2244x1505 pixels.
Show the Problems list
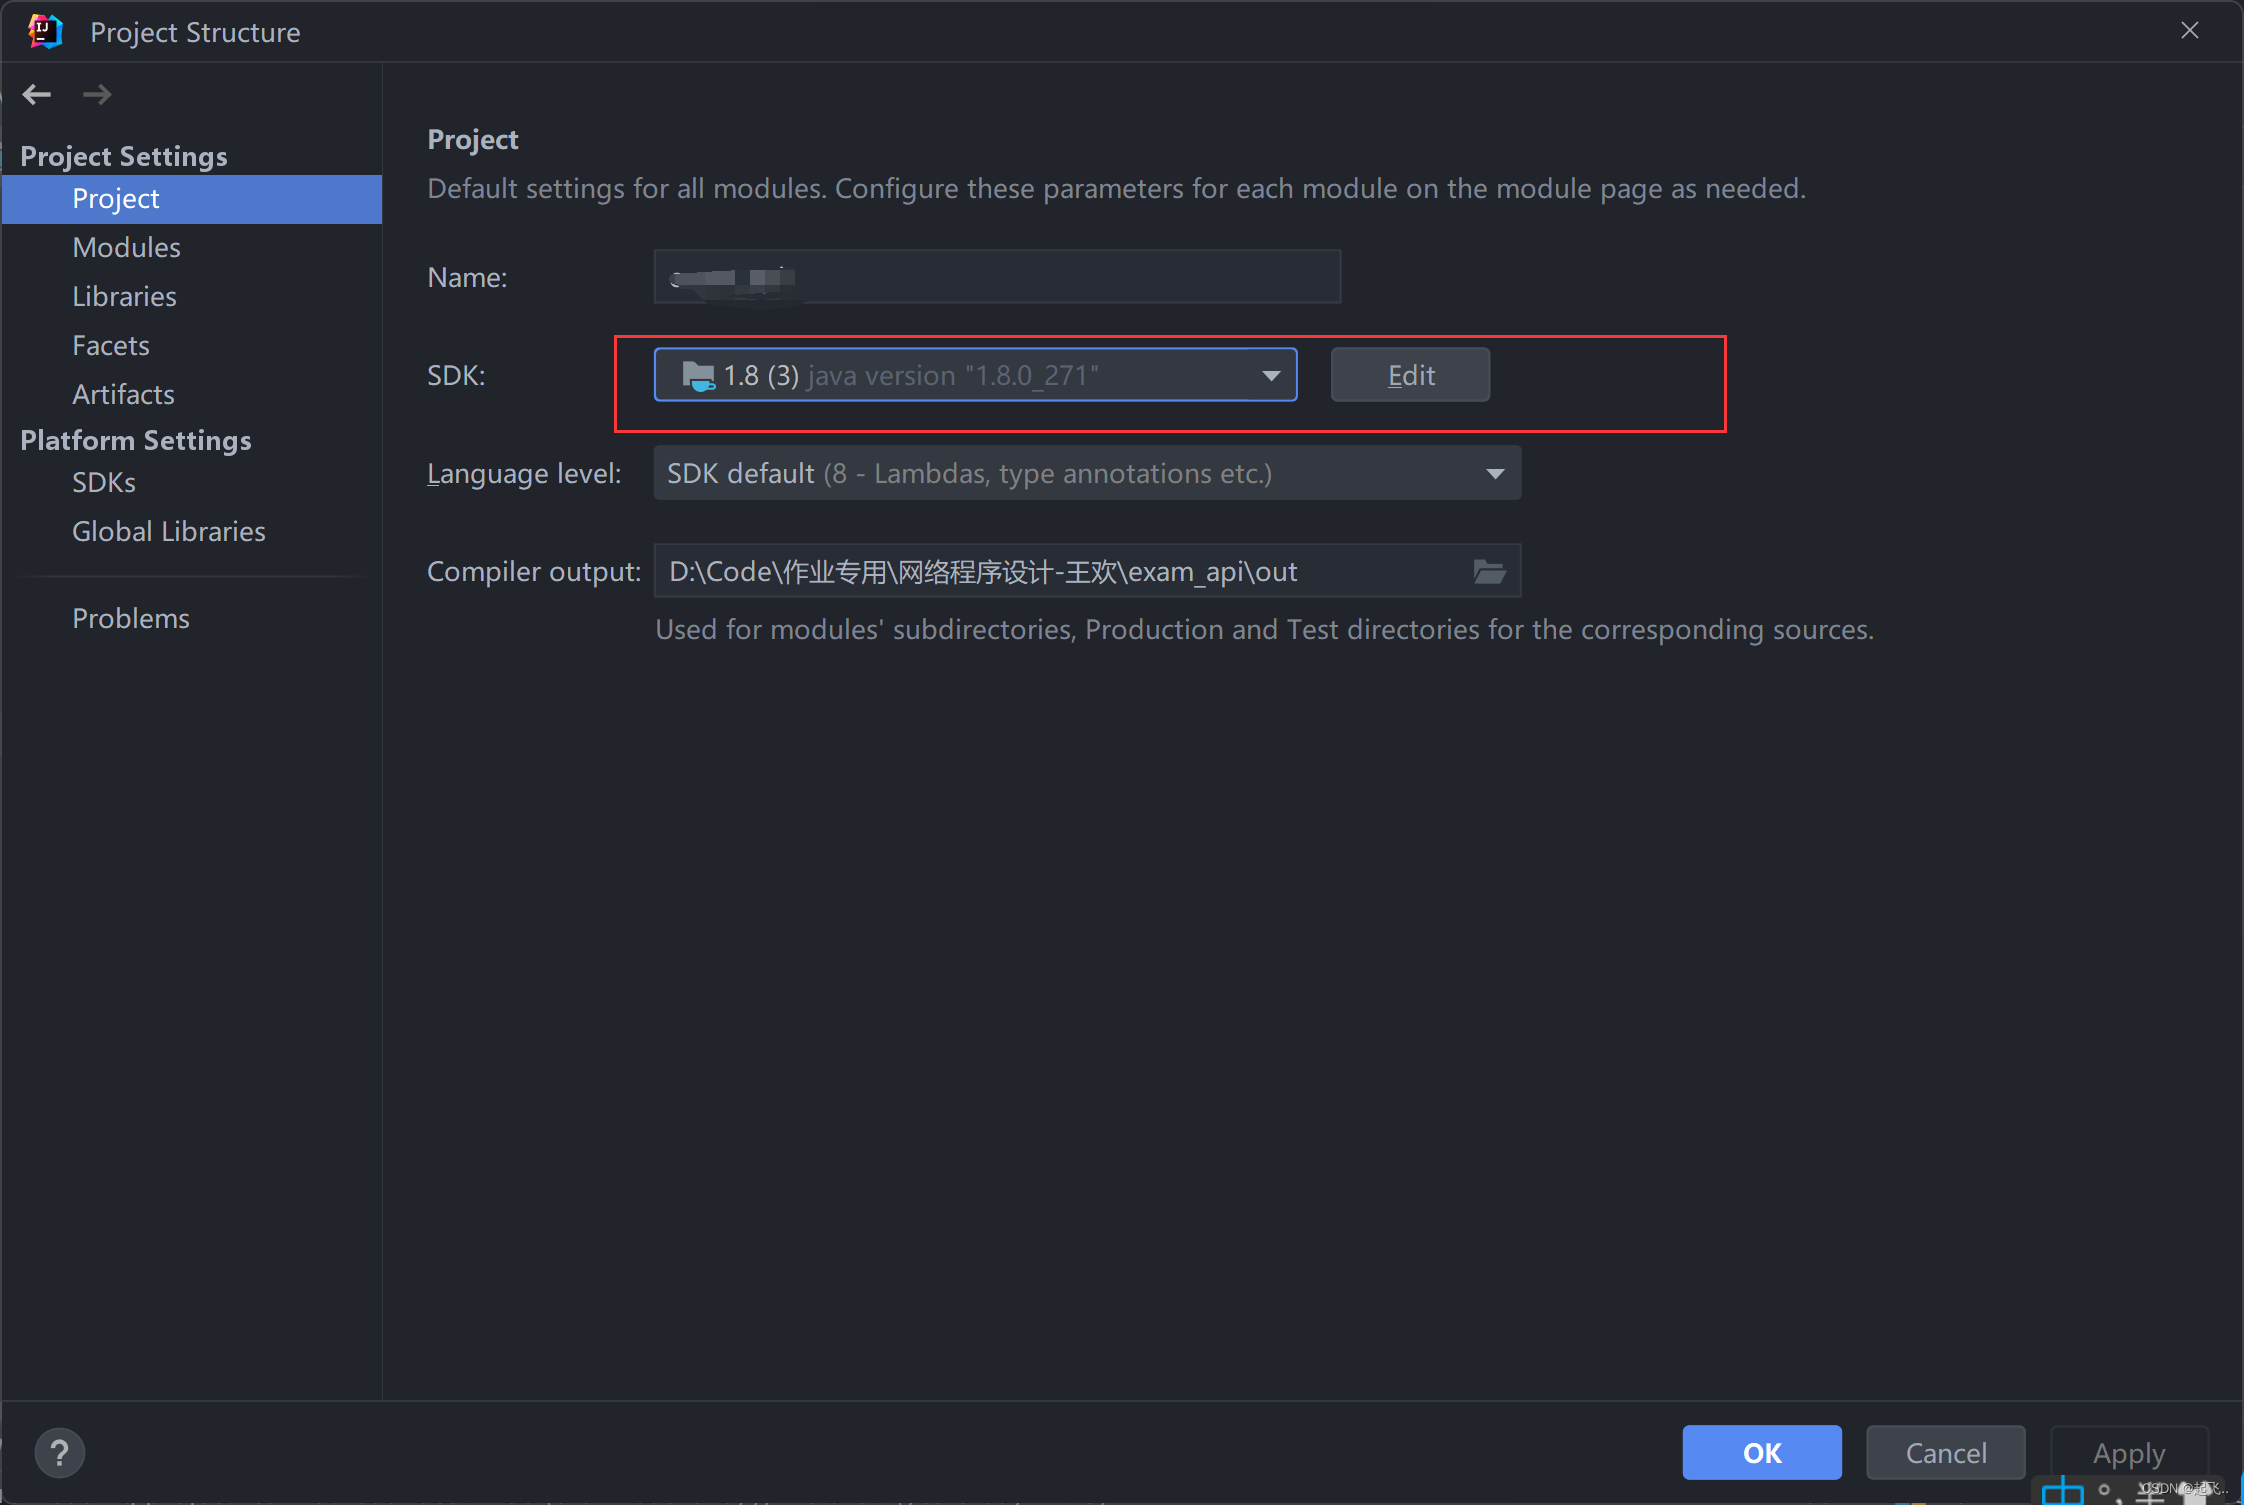(130, 619)
